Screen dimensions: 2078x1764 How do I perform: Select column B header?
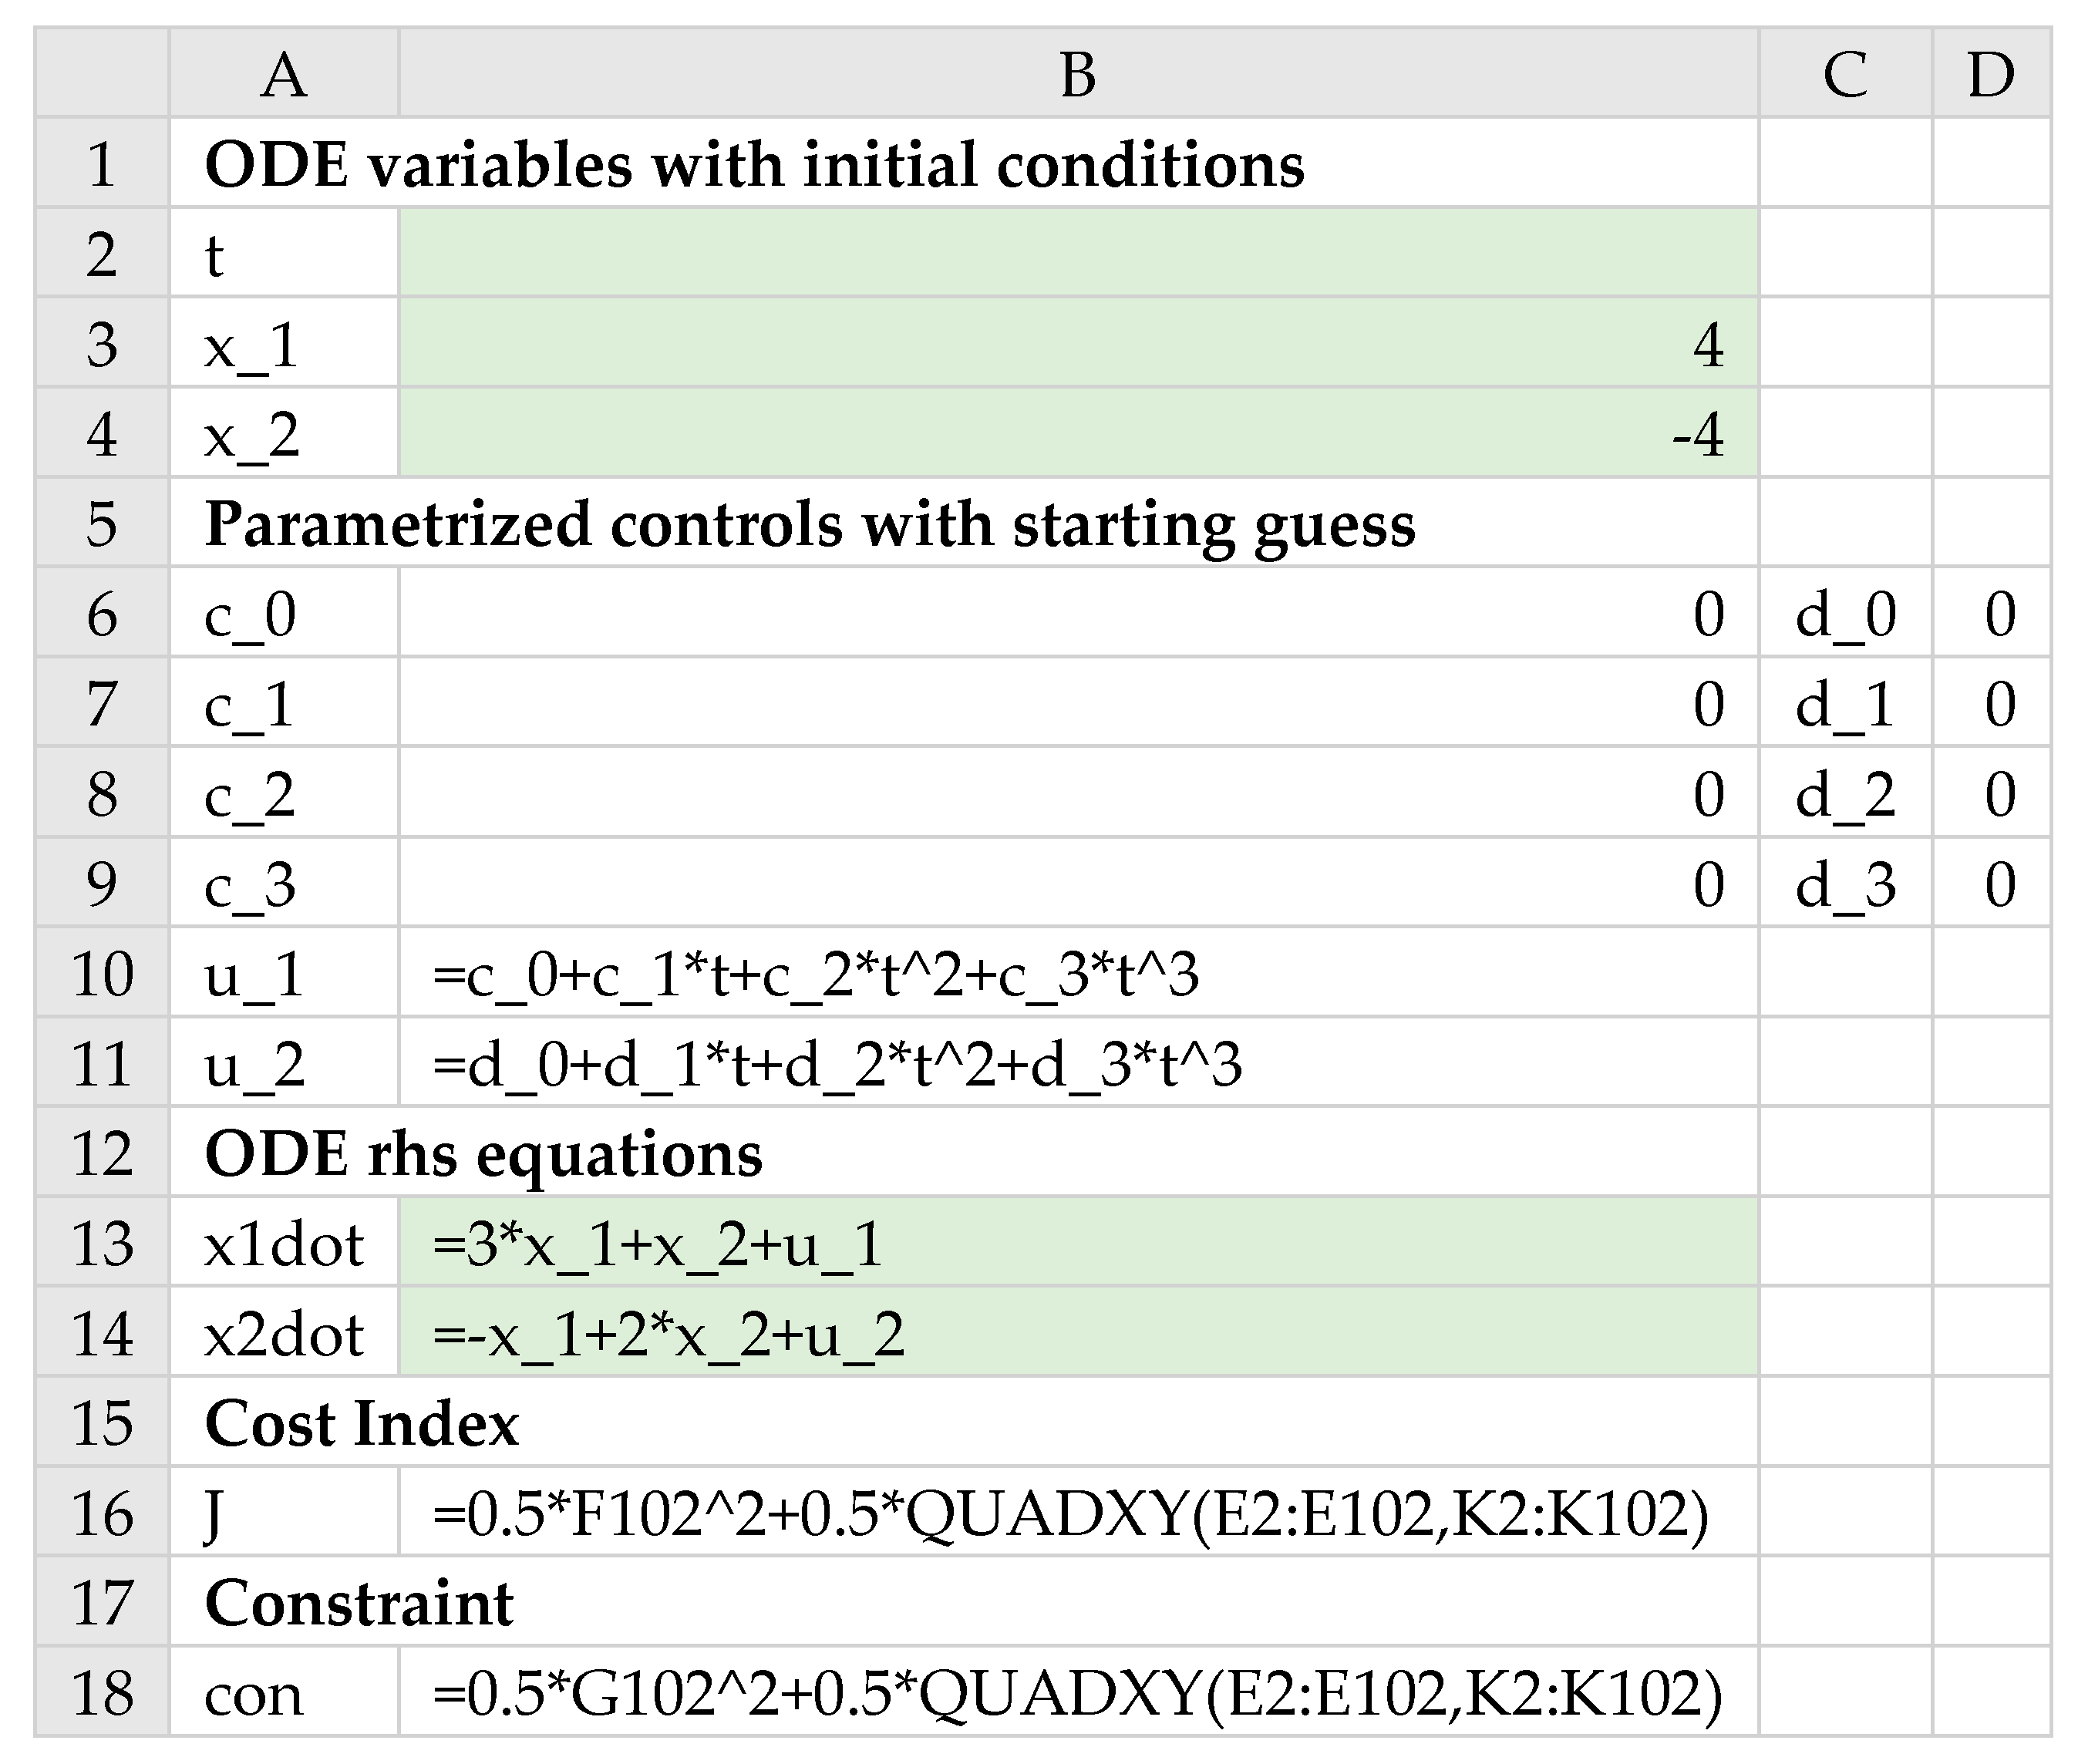pyautogui.click(x=1077, y=73)
